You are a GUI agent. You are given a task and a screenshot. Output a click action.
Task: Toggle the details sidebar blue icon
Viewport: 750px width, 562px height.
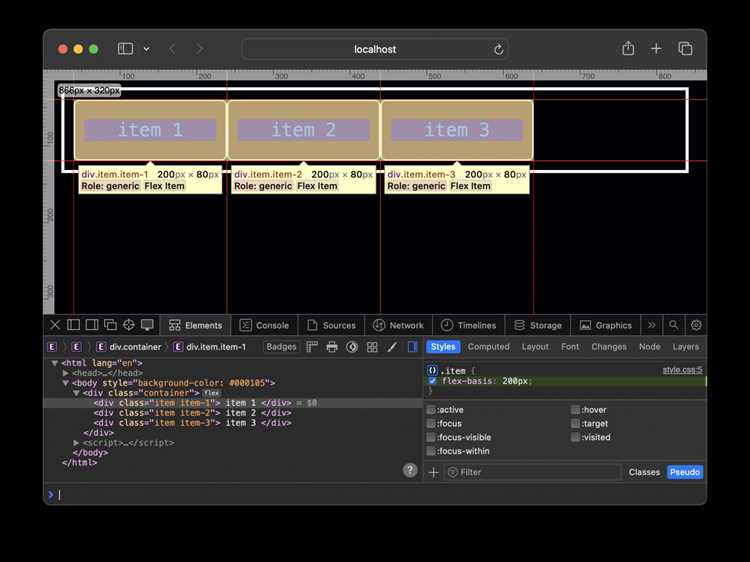coord(412,347)
